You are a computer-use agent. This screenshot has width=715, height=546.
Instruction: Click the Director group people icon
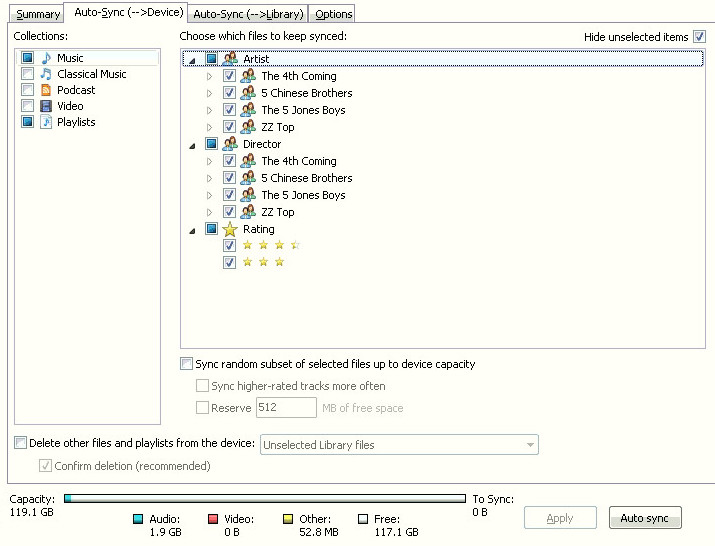click(230, 144)
